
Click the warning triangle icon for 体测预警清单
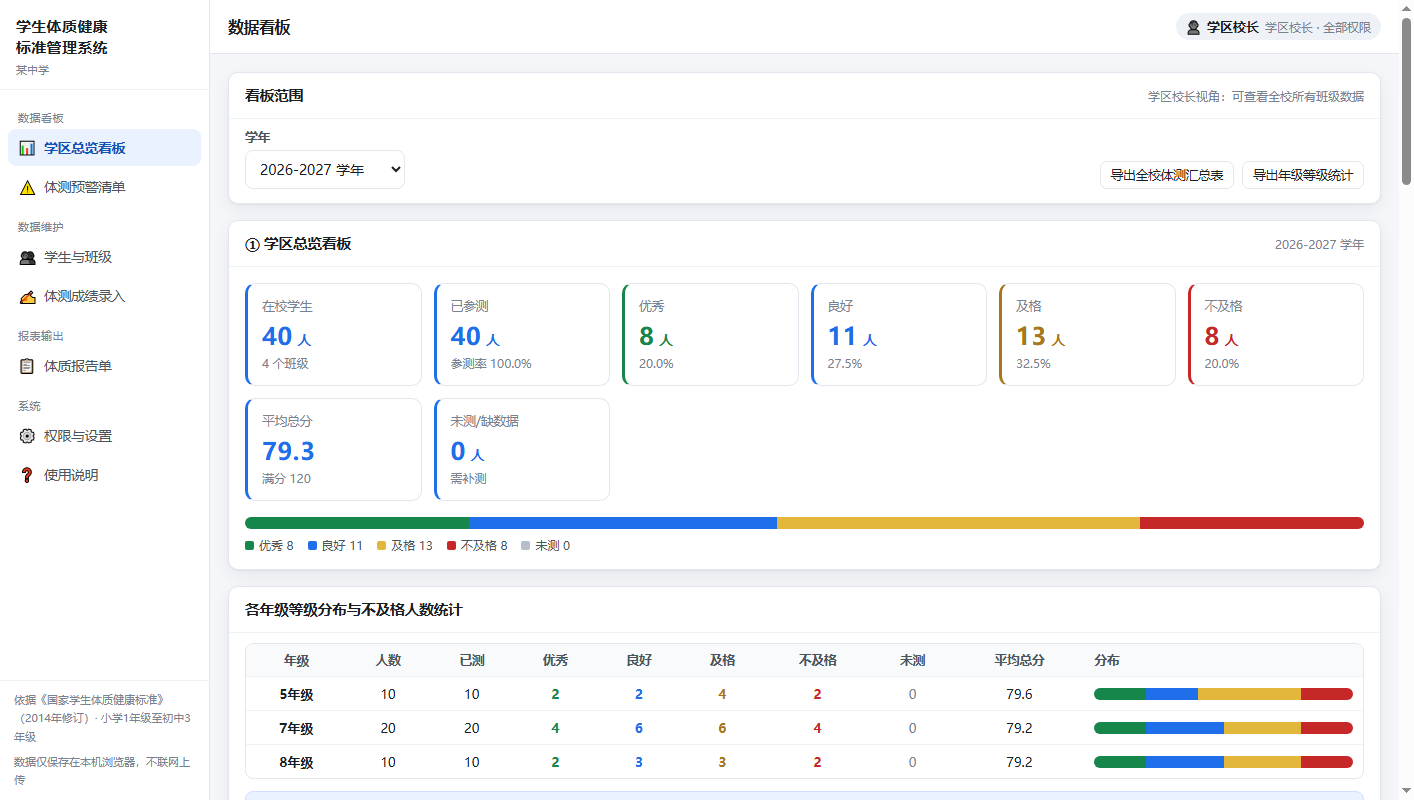tap(27, 187)
